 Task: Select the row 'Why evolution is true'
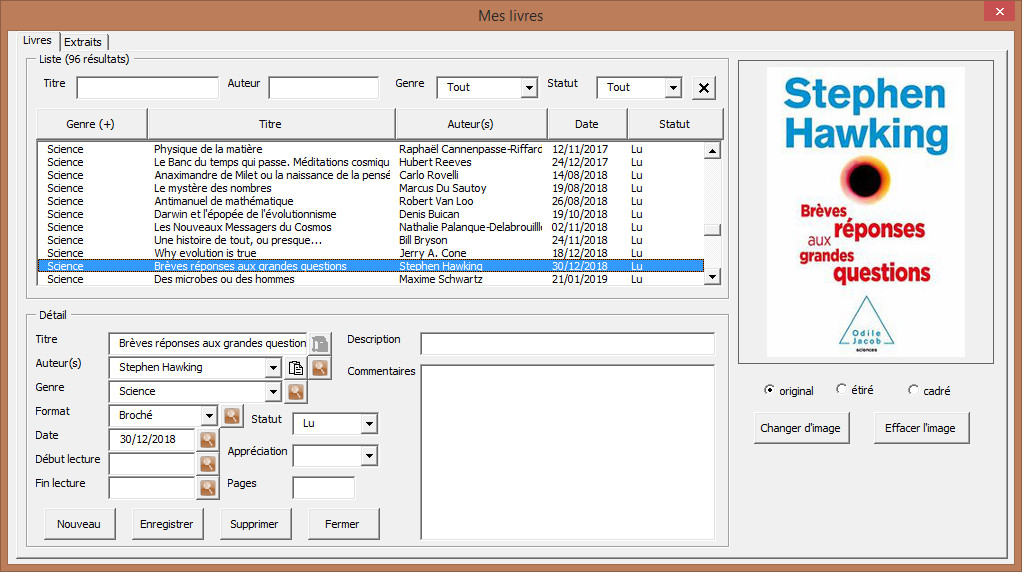[371, 253]
